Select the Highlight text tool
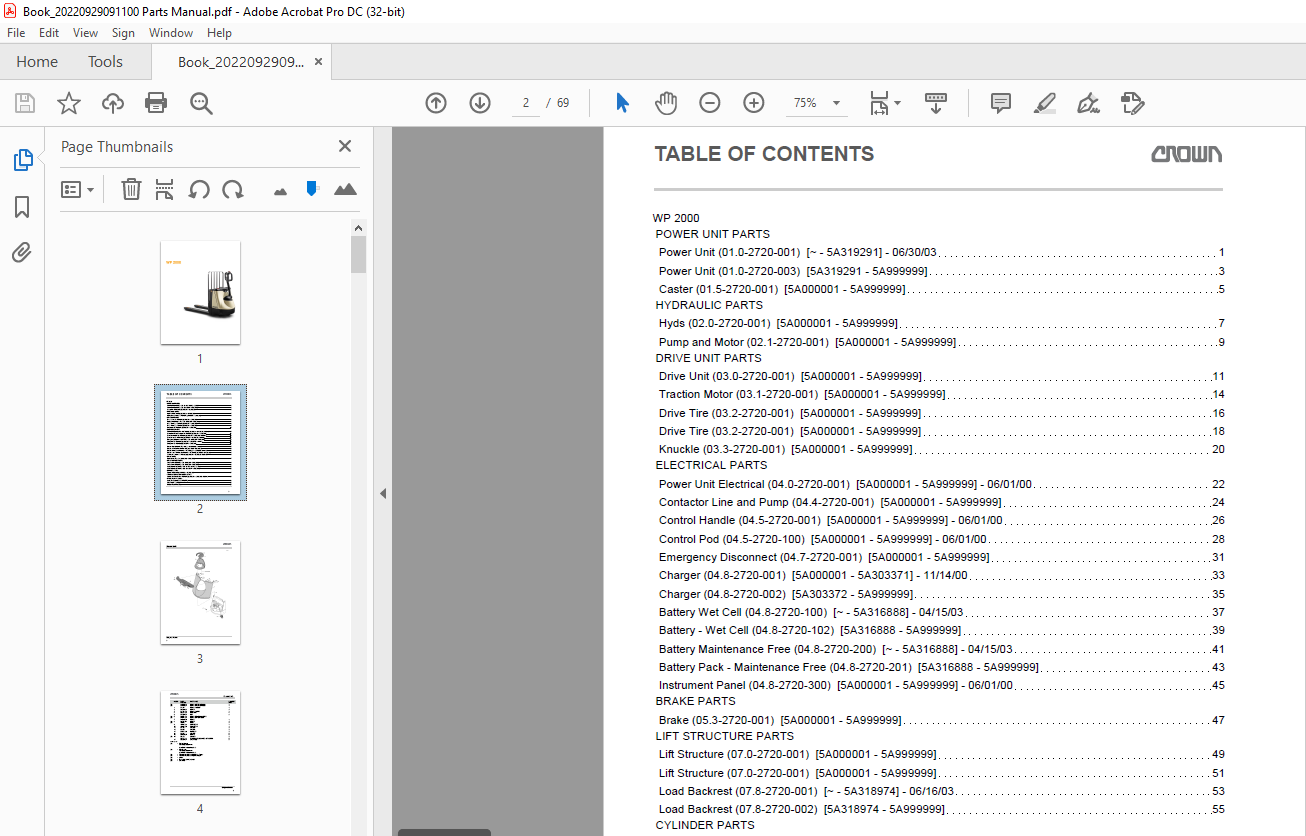 click(x=1044, y=103)
